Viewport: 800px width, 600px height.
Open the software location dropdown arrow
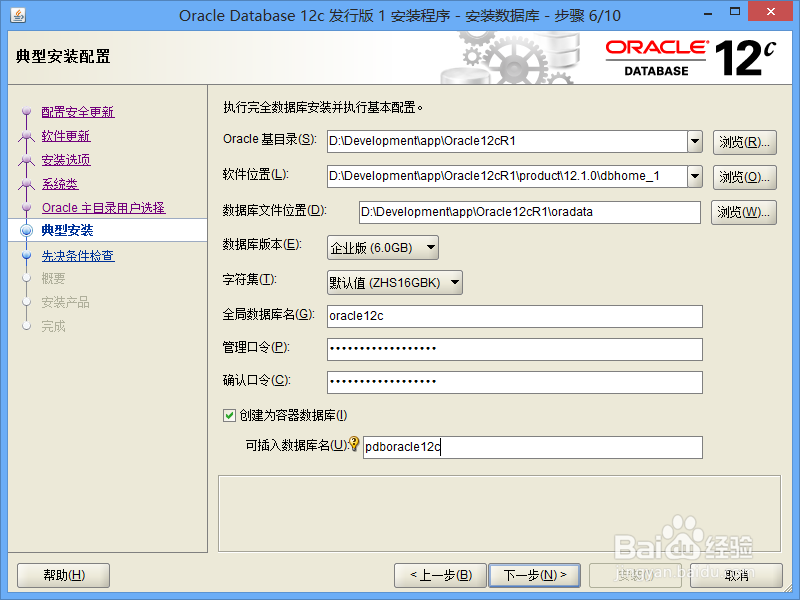tap(694, 177)
